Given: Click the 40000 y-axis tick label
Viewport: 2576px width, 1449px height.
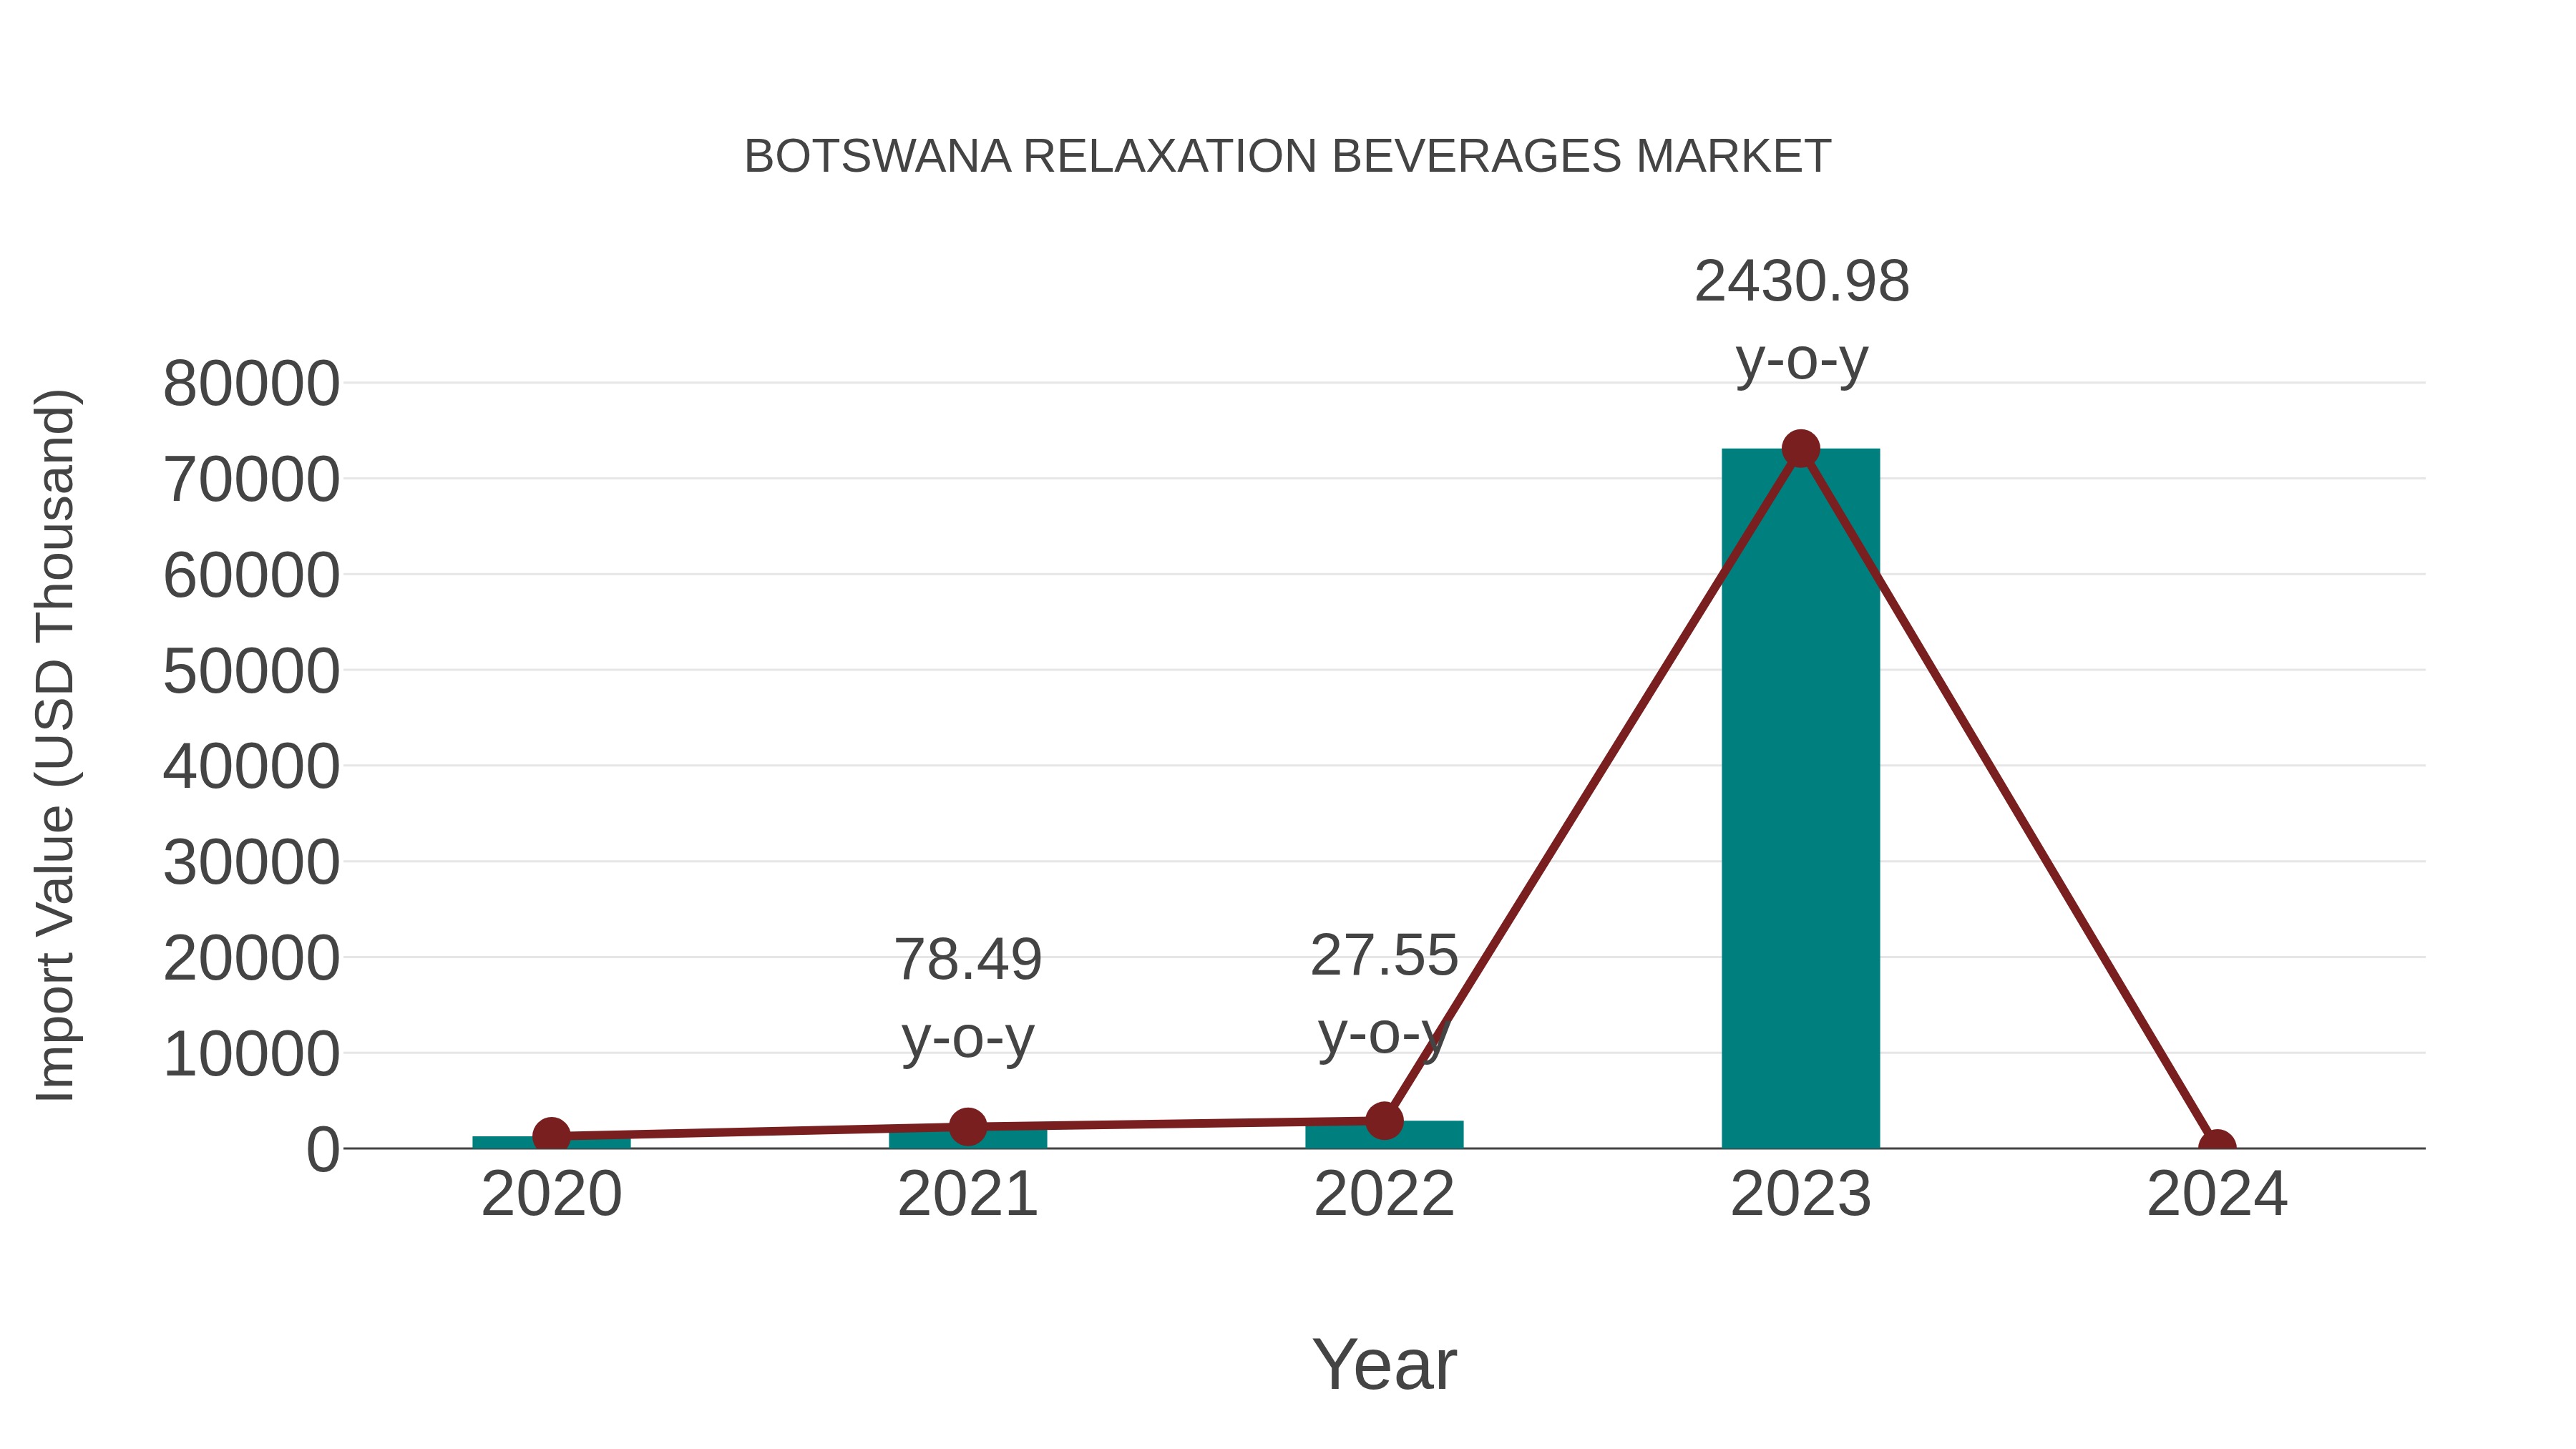Looking at the screenshot, I should [251, 767].
